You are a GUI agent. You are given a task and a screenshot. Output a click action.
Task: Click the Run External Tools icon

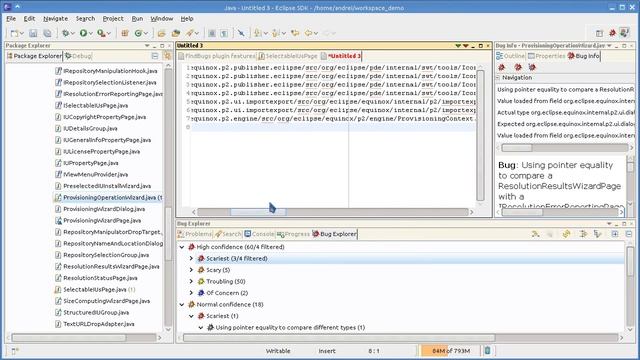101,33
